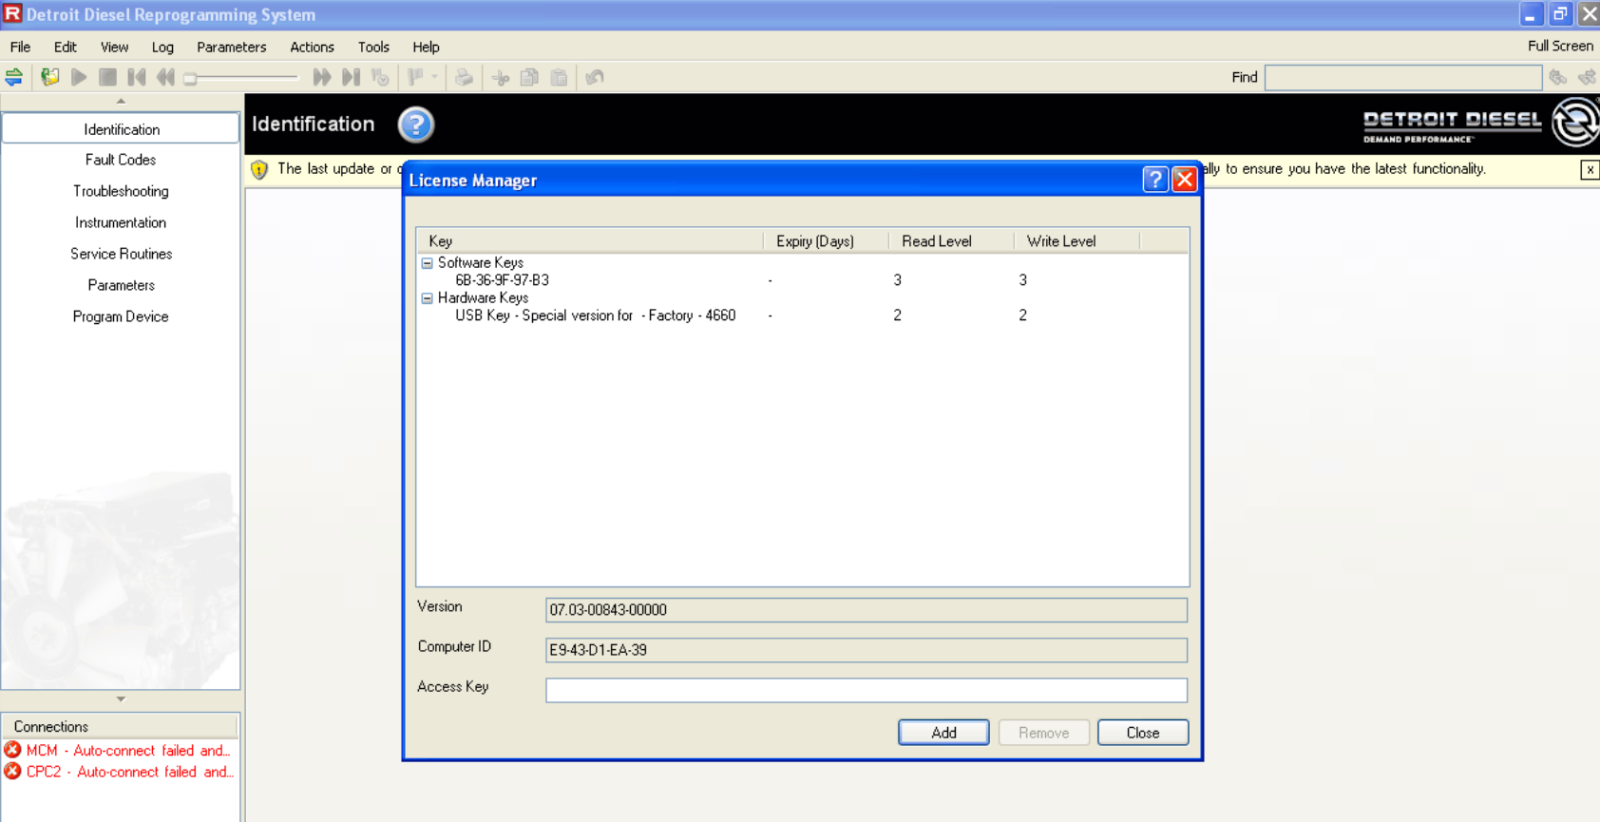Click the play log button
The width and height of the screenshot is (1600, 822).
click(79, 77)
